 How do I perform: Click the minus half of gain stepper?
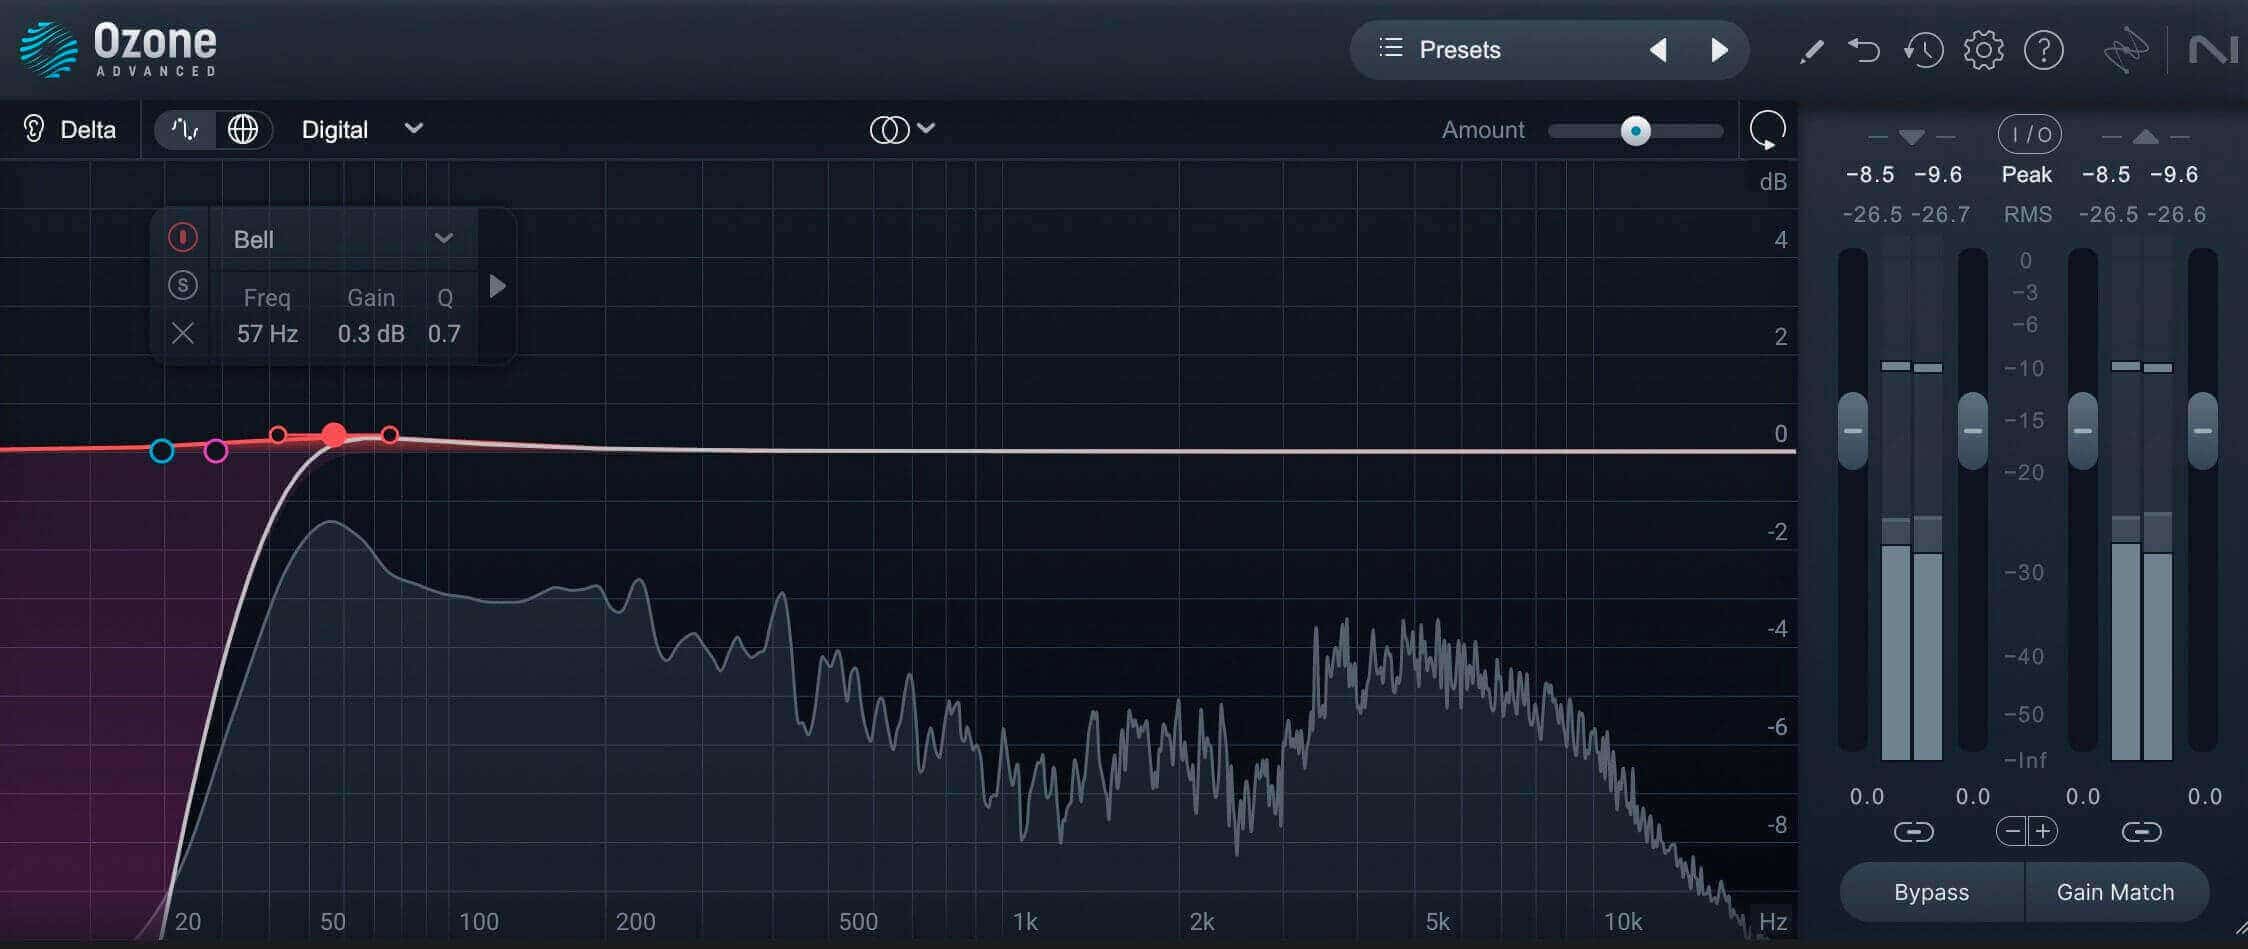tap(2012, 831)
